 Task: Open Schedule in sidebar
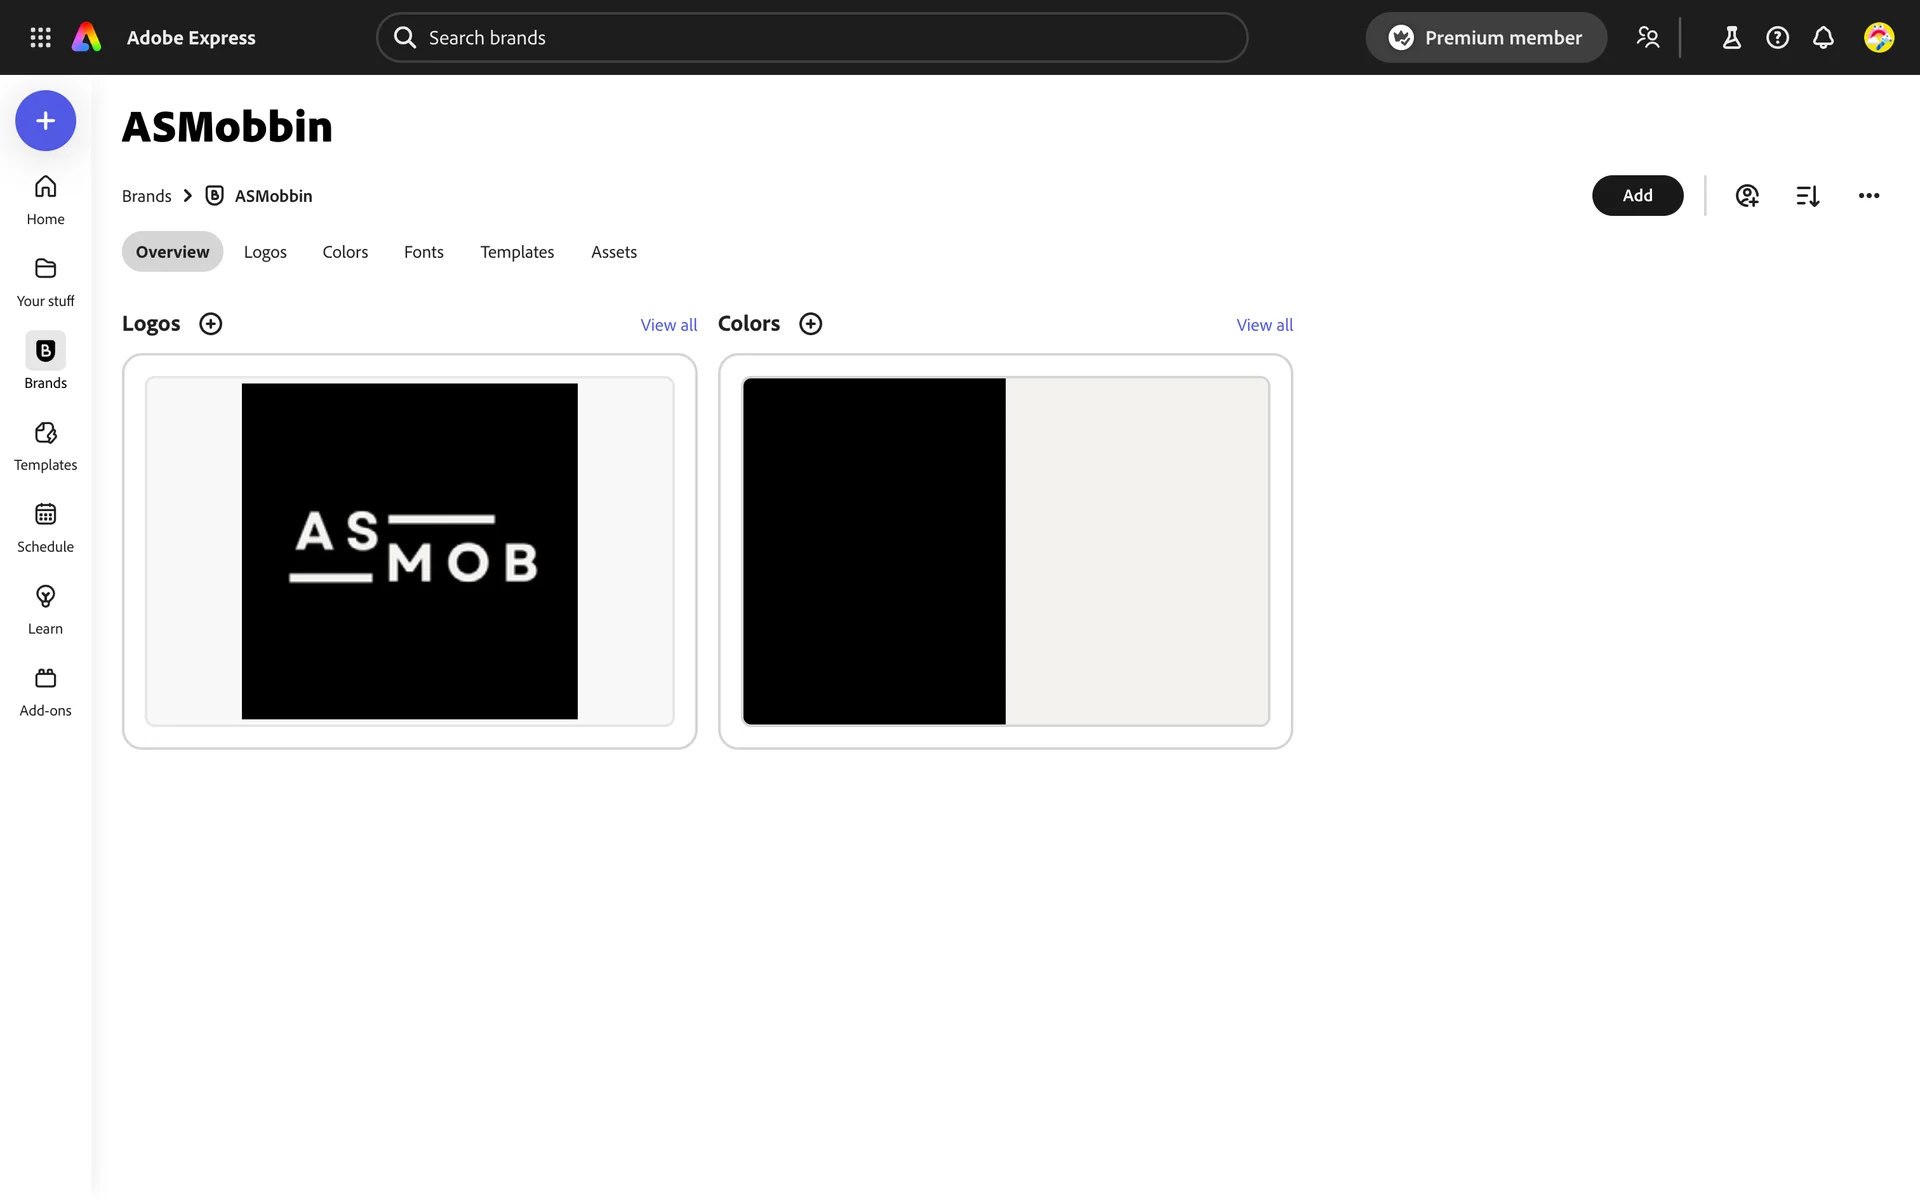tap(45, 528)
